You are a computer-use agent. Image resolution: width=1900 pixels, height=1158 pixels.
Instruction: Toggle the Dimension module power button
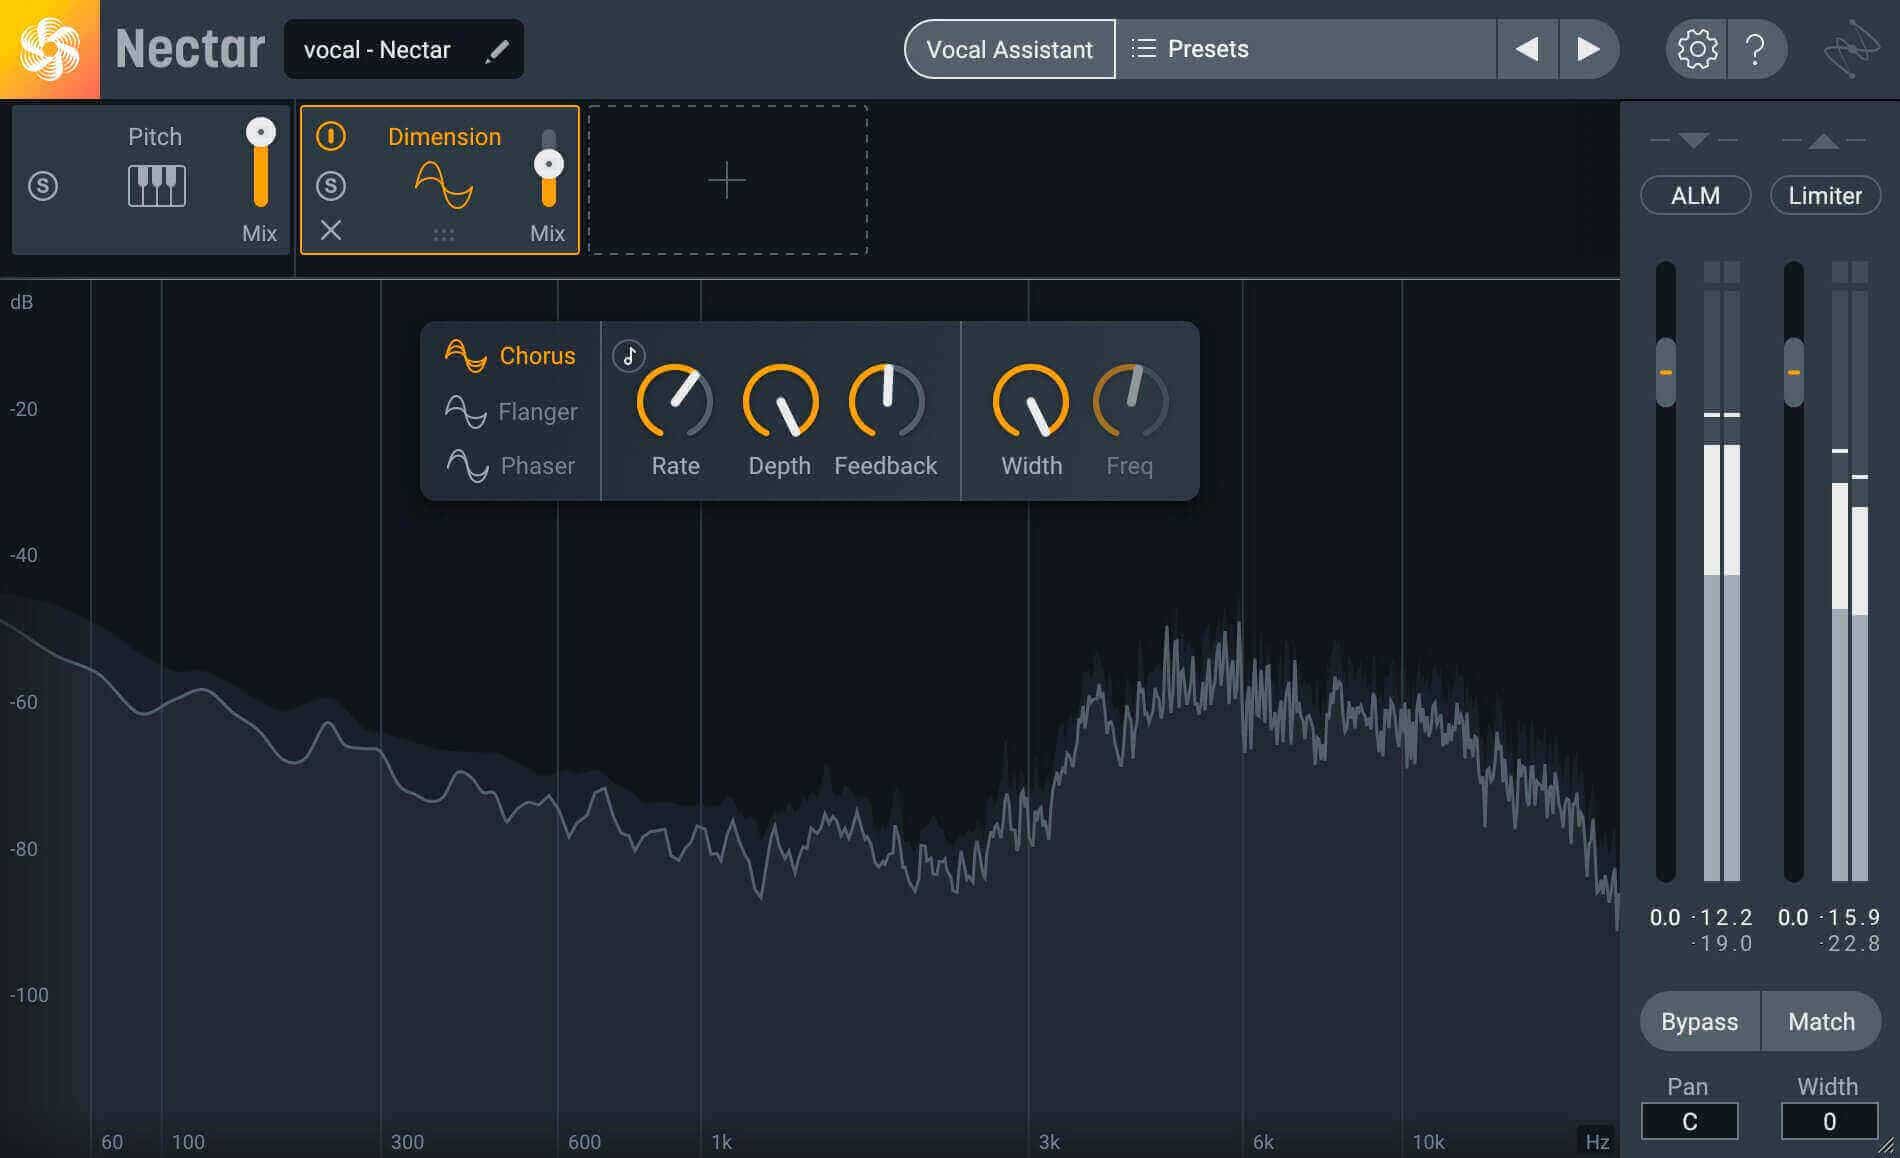tap(331, 136)
